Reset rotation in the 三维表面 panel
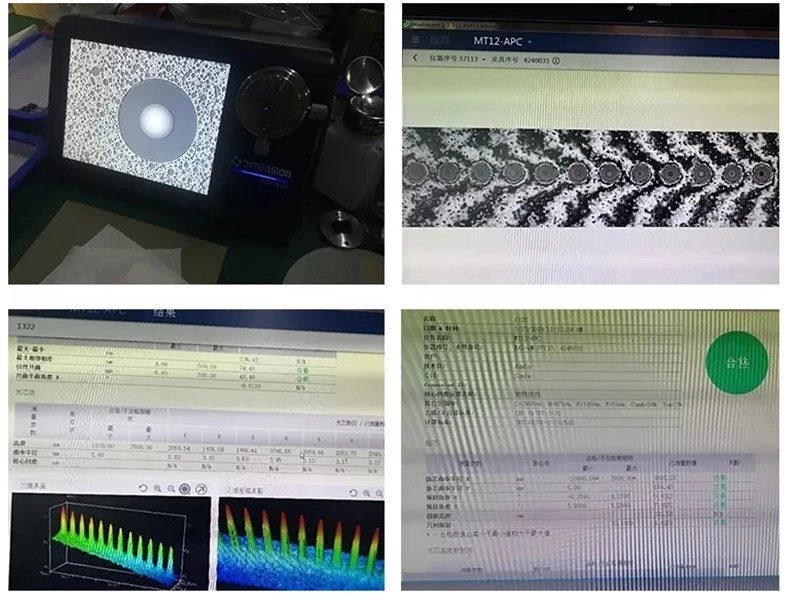This screenshot has width=800, height=600. pos(143,488)
